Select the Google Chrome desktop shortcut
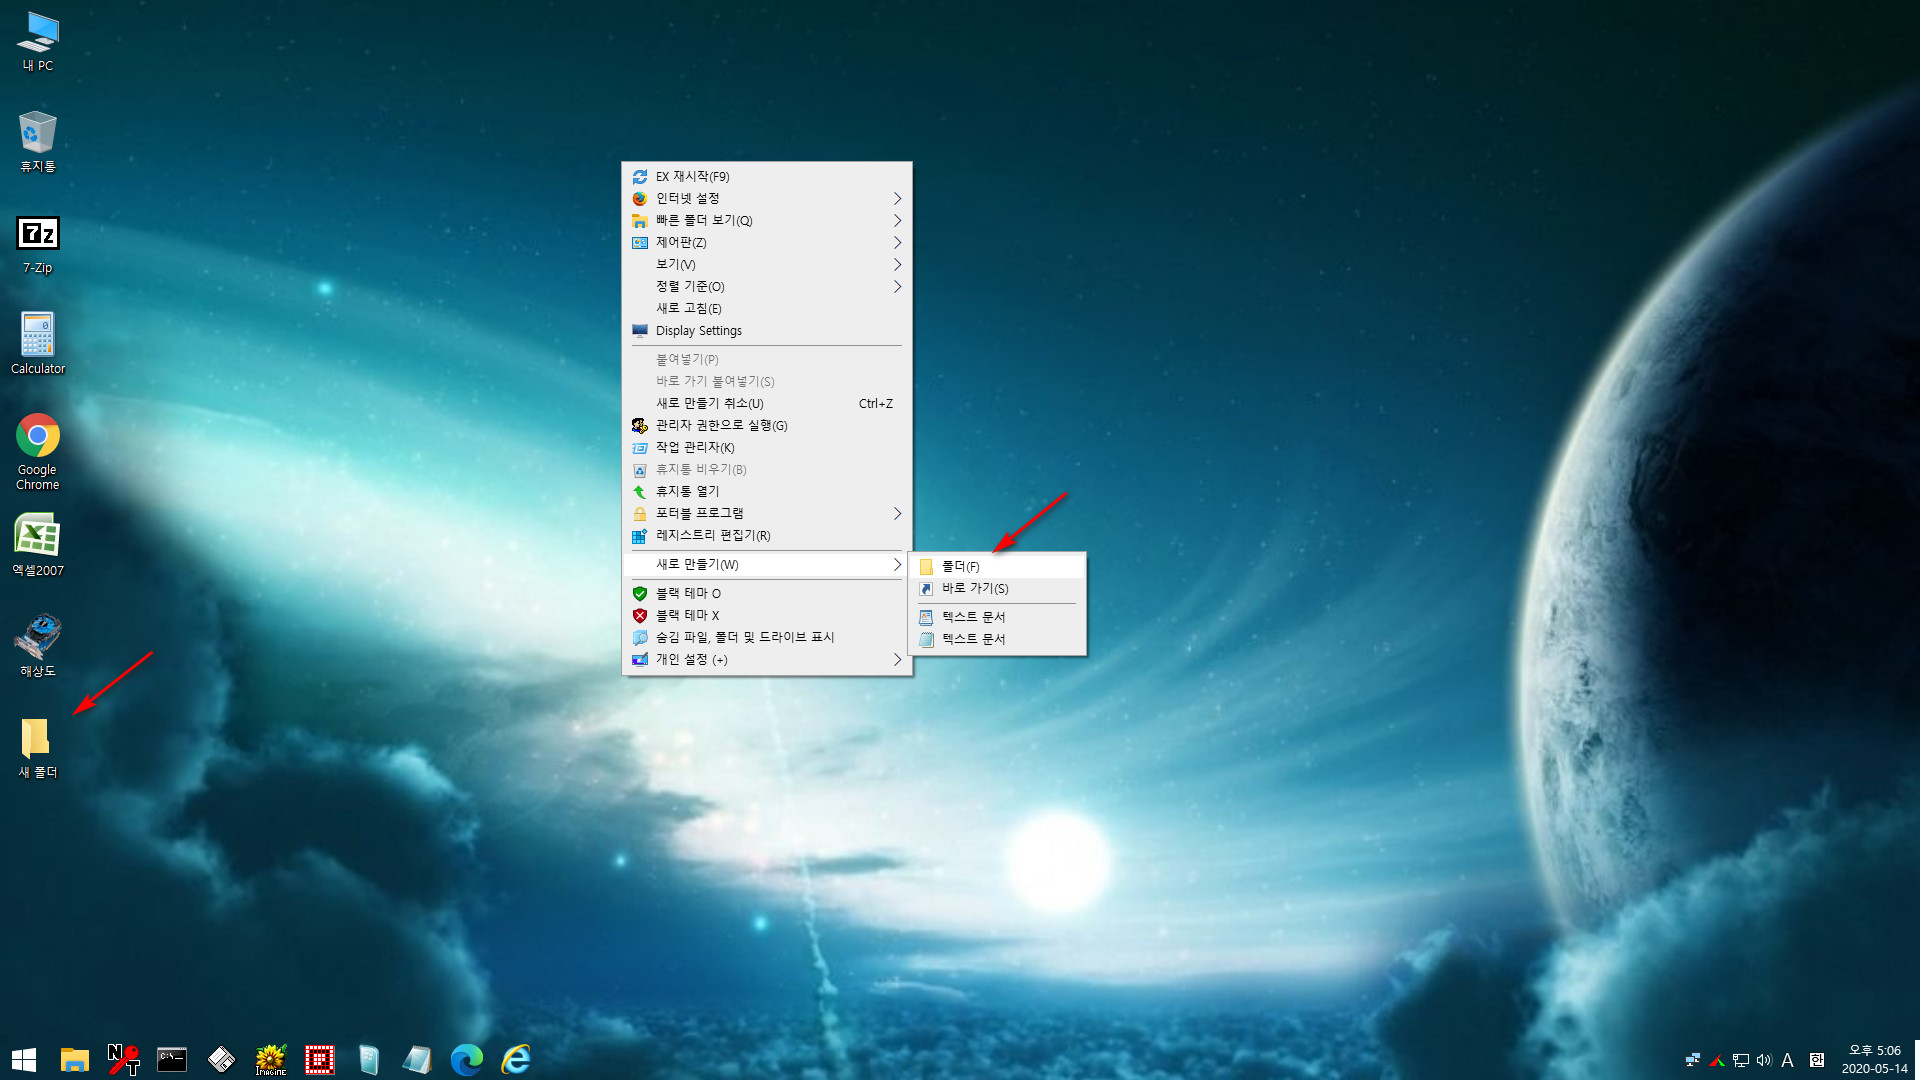This screenshot has height=1080, width=1920. 38,452
